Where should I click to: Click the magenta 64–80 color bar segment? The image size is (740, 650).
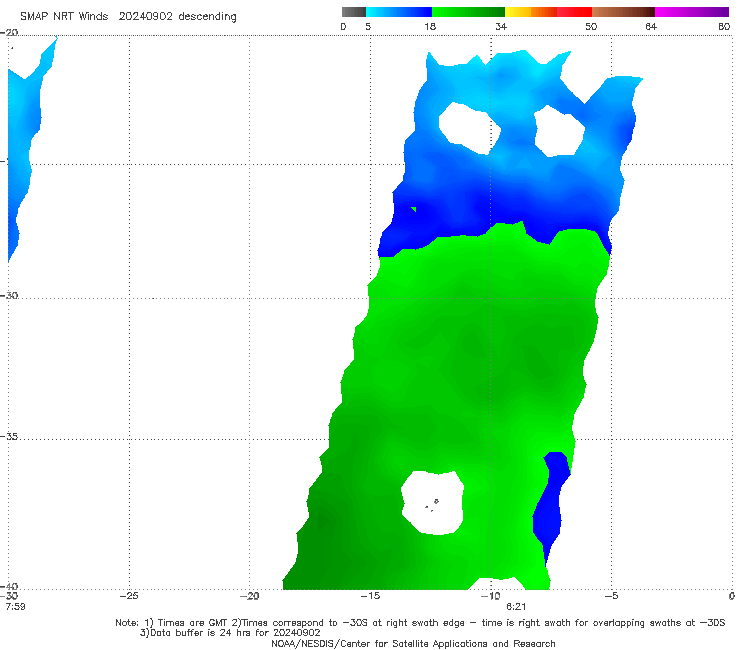pos(692,12)
